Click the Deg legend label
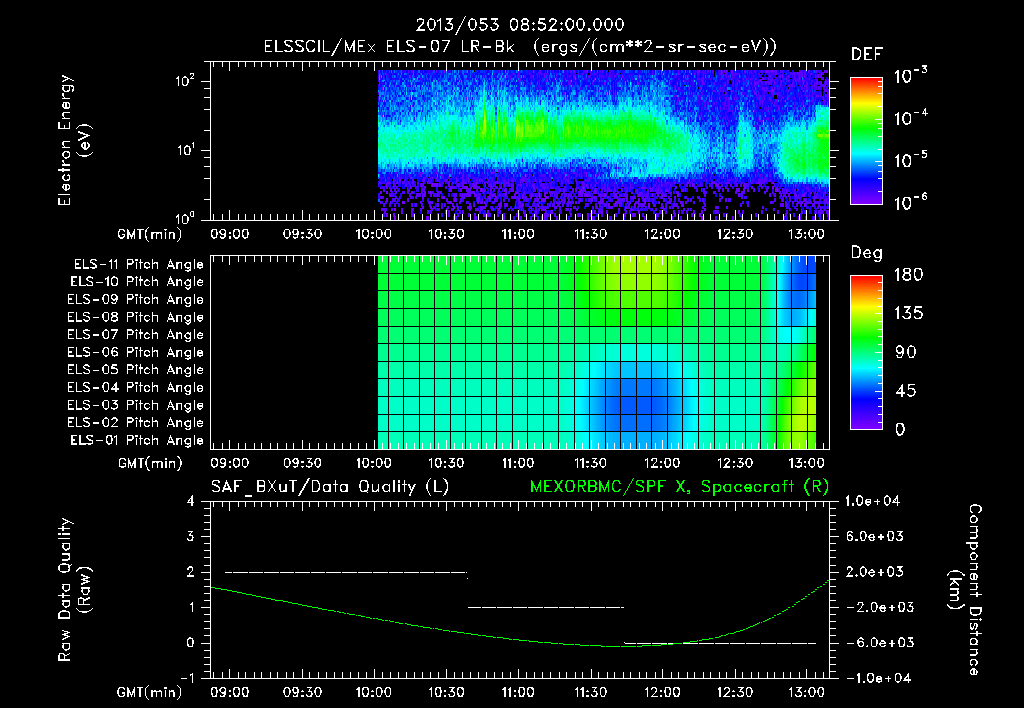1024x708 pixels. tap(866, 253)
